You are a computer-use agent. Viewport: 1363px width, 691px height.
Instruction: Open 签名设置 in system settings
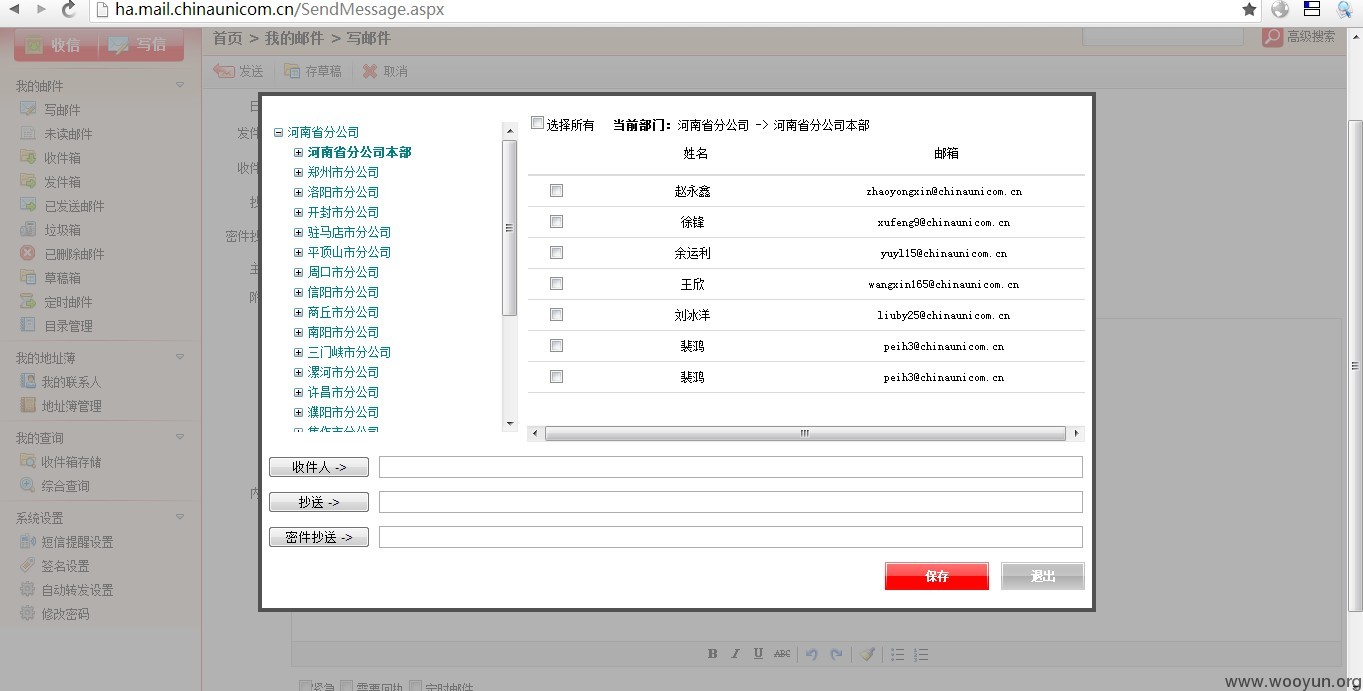tap(65, 566)
